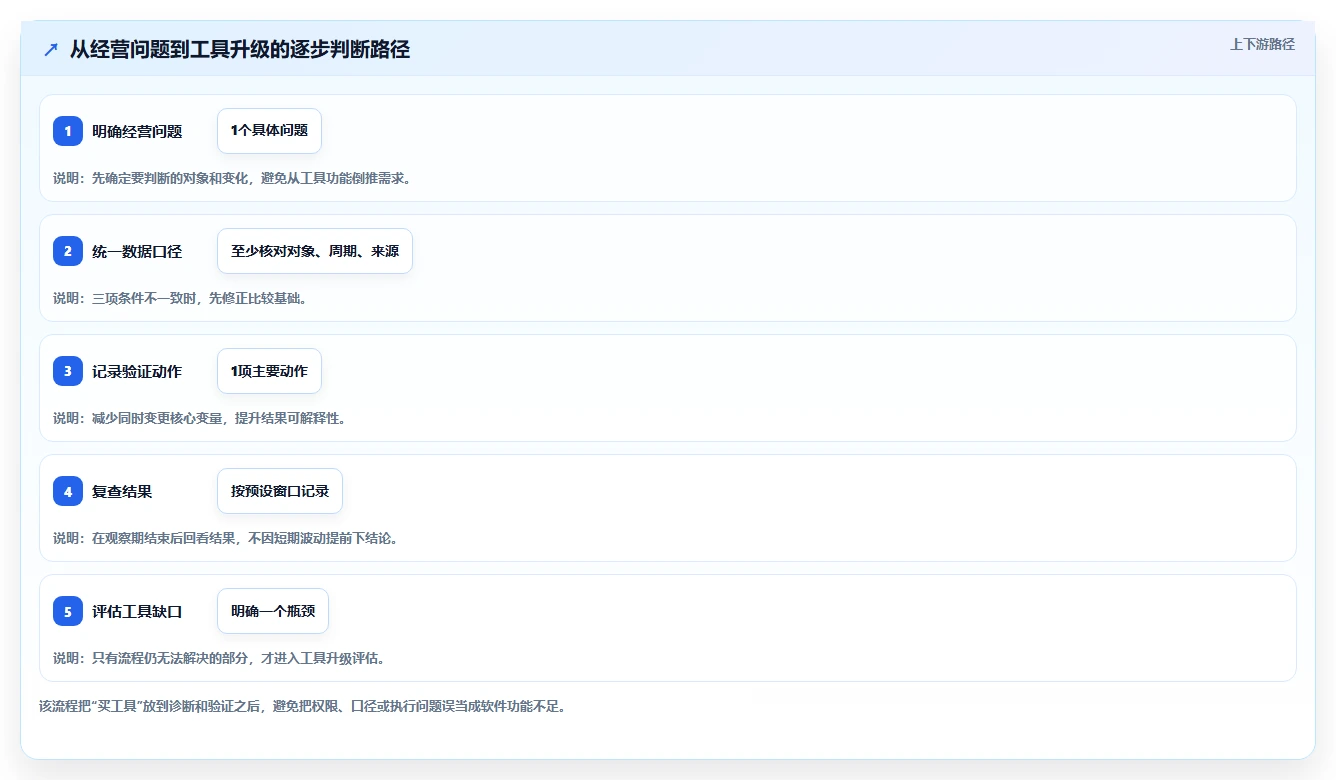Click the footer summary starting '该流程把“买工具”'
Viewport: 1336px width, 780px height.
(x=303, y=706)
